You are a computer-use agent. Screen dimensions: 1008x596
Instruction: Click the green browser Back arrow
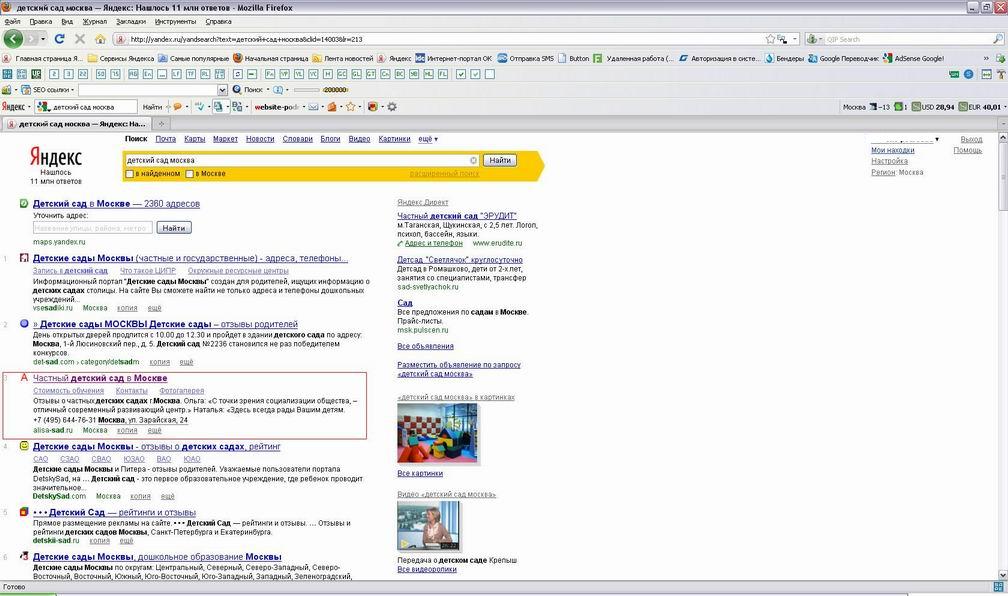coord(13,39)
